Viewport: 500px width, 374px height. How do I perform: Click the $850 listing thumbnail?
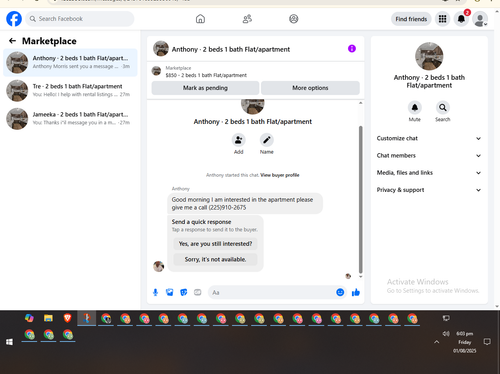[156, 71]
